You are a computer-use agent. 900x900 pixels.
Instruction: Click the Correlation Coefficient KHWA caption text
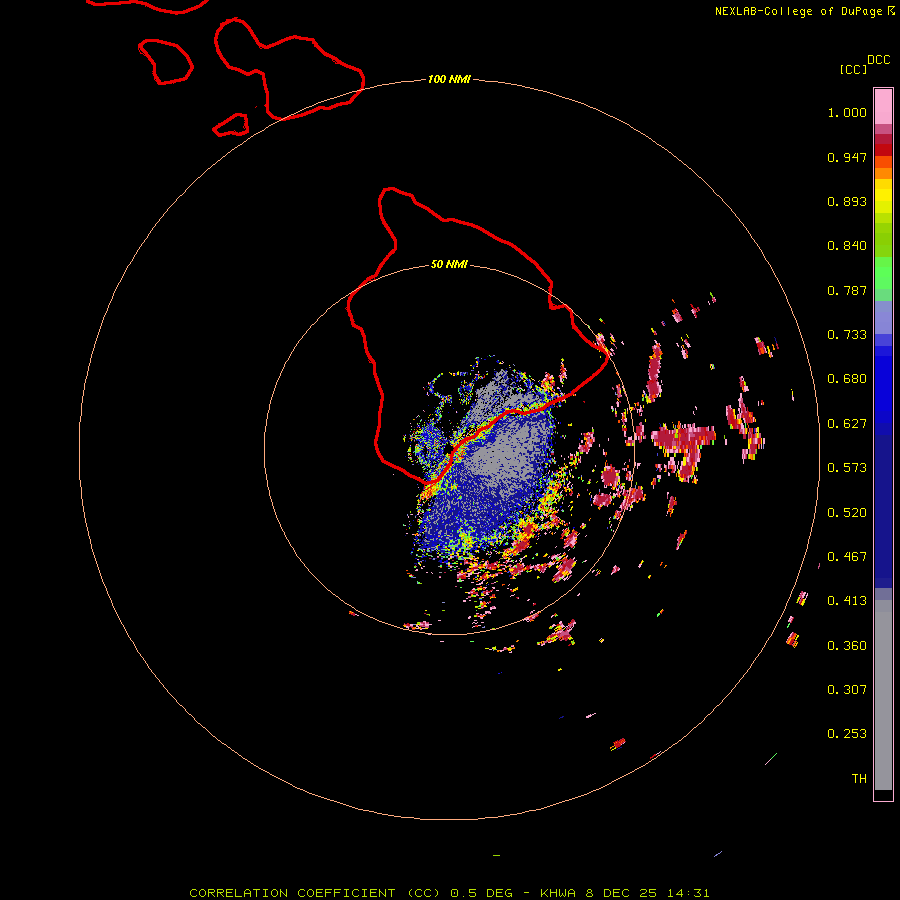tap(449, 893)
